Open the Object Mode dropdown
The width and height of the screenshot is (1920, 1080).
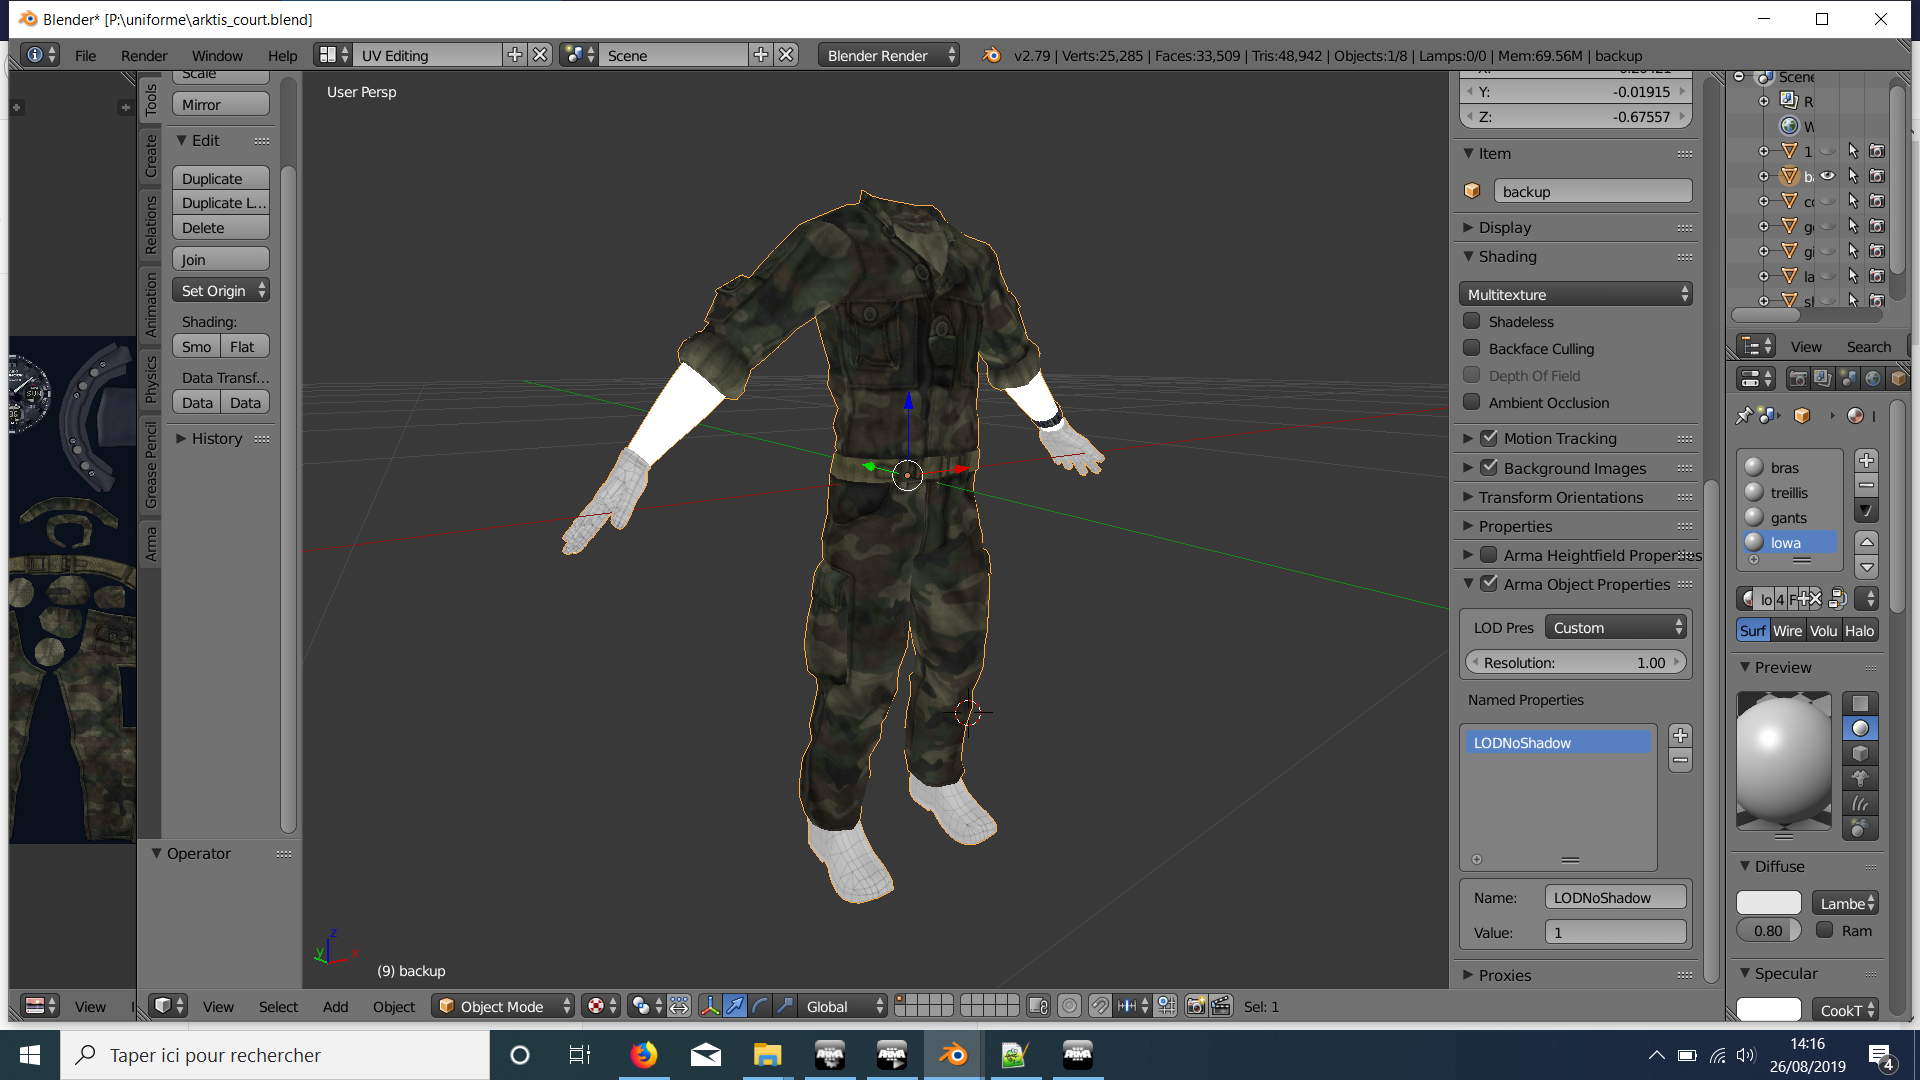click(504, 1006)
